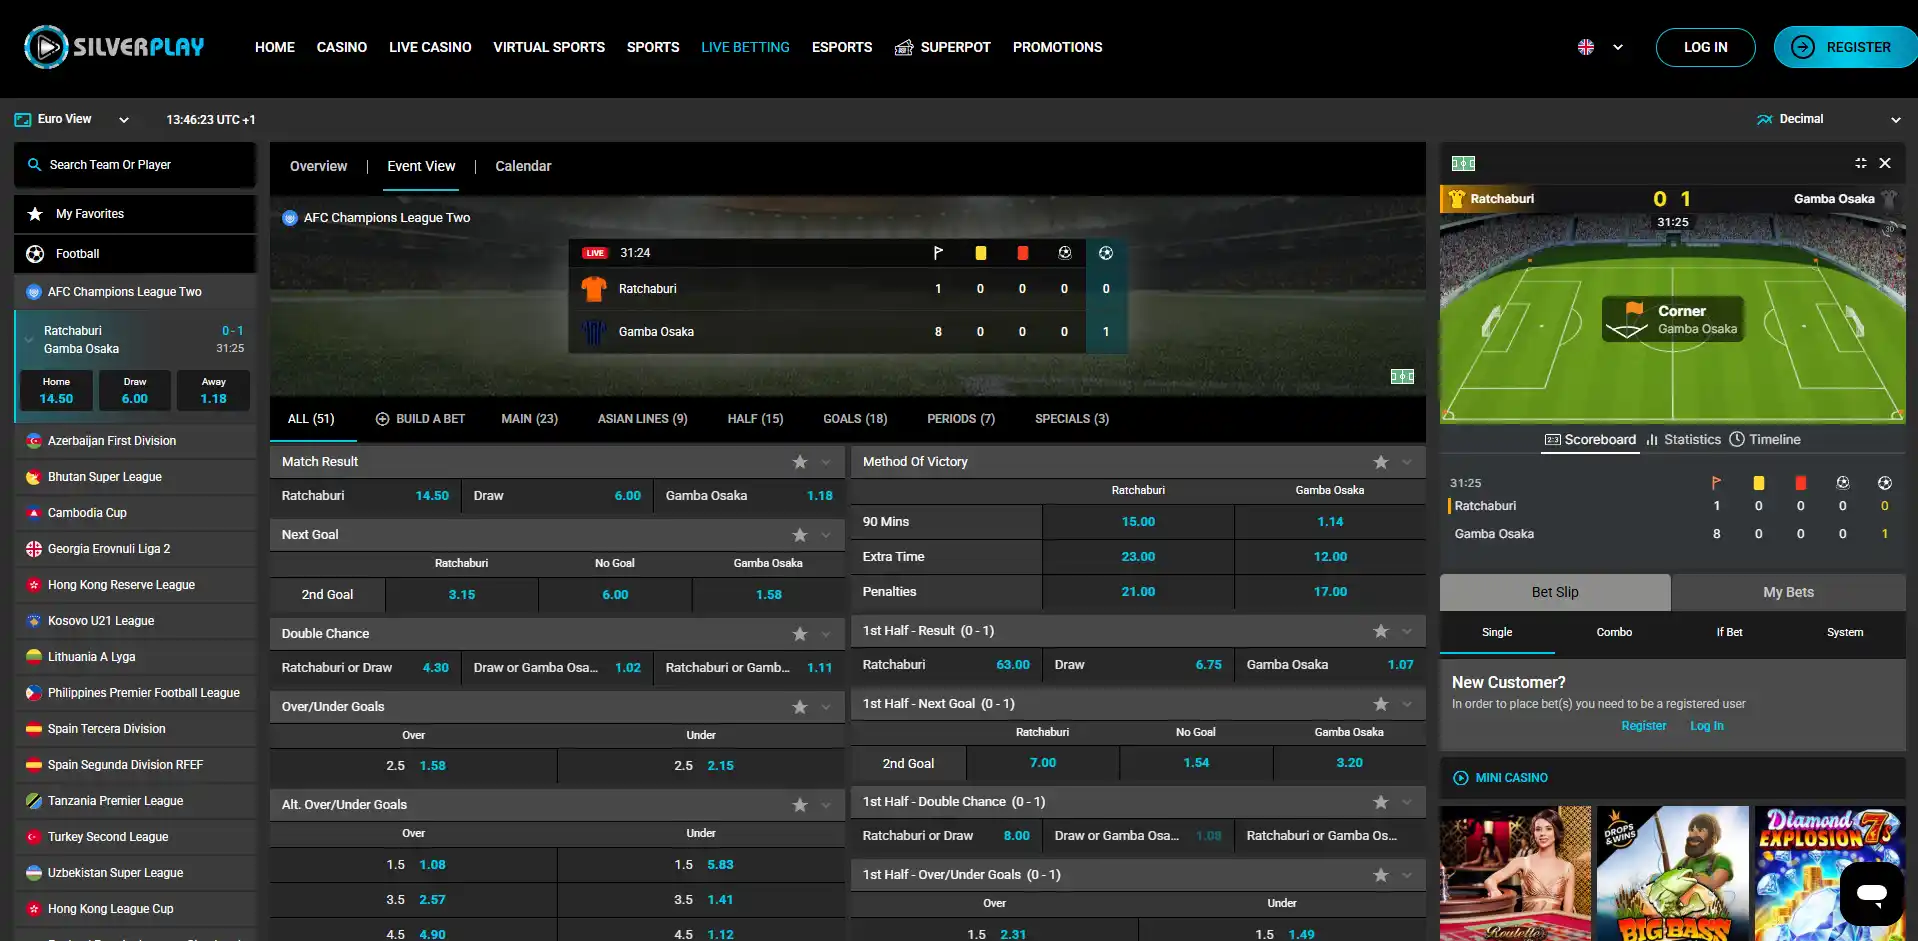Open the Superpot gift icon link
Screen dimensions: 1918x941
pyautogui.click(x=904, y=47)
